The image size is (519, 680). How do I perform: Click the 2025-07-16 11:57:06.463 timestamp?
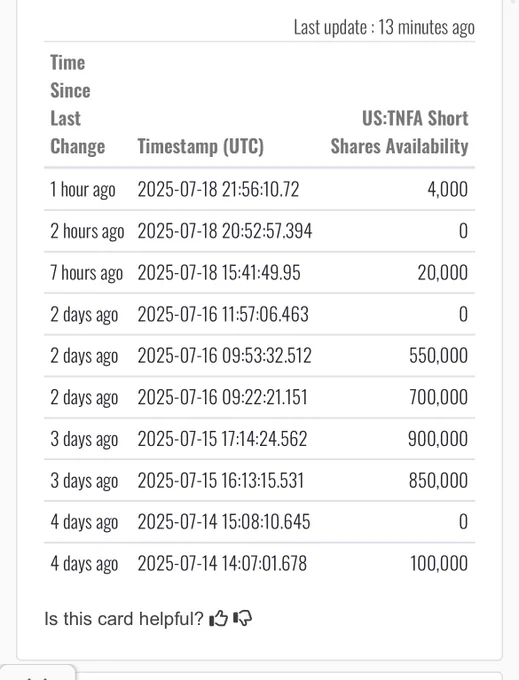223,314
